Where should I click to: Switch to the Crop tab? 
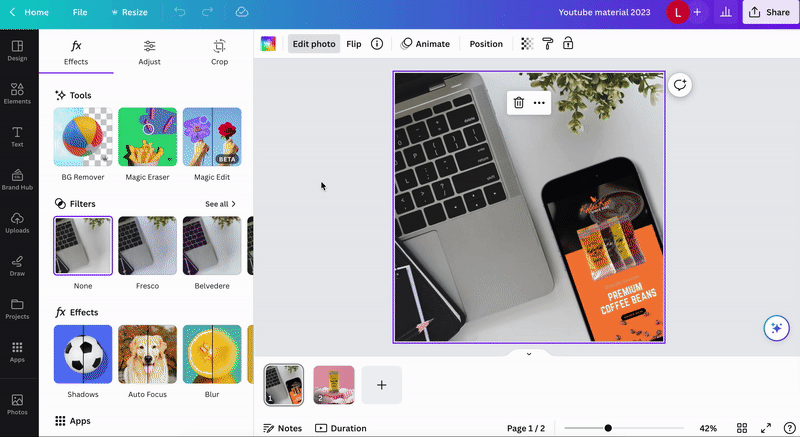(x=219, y=52)
